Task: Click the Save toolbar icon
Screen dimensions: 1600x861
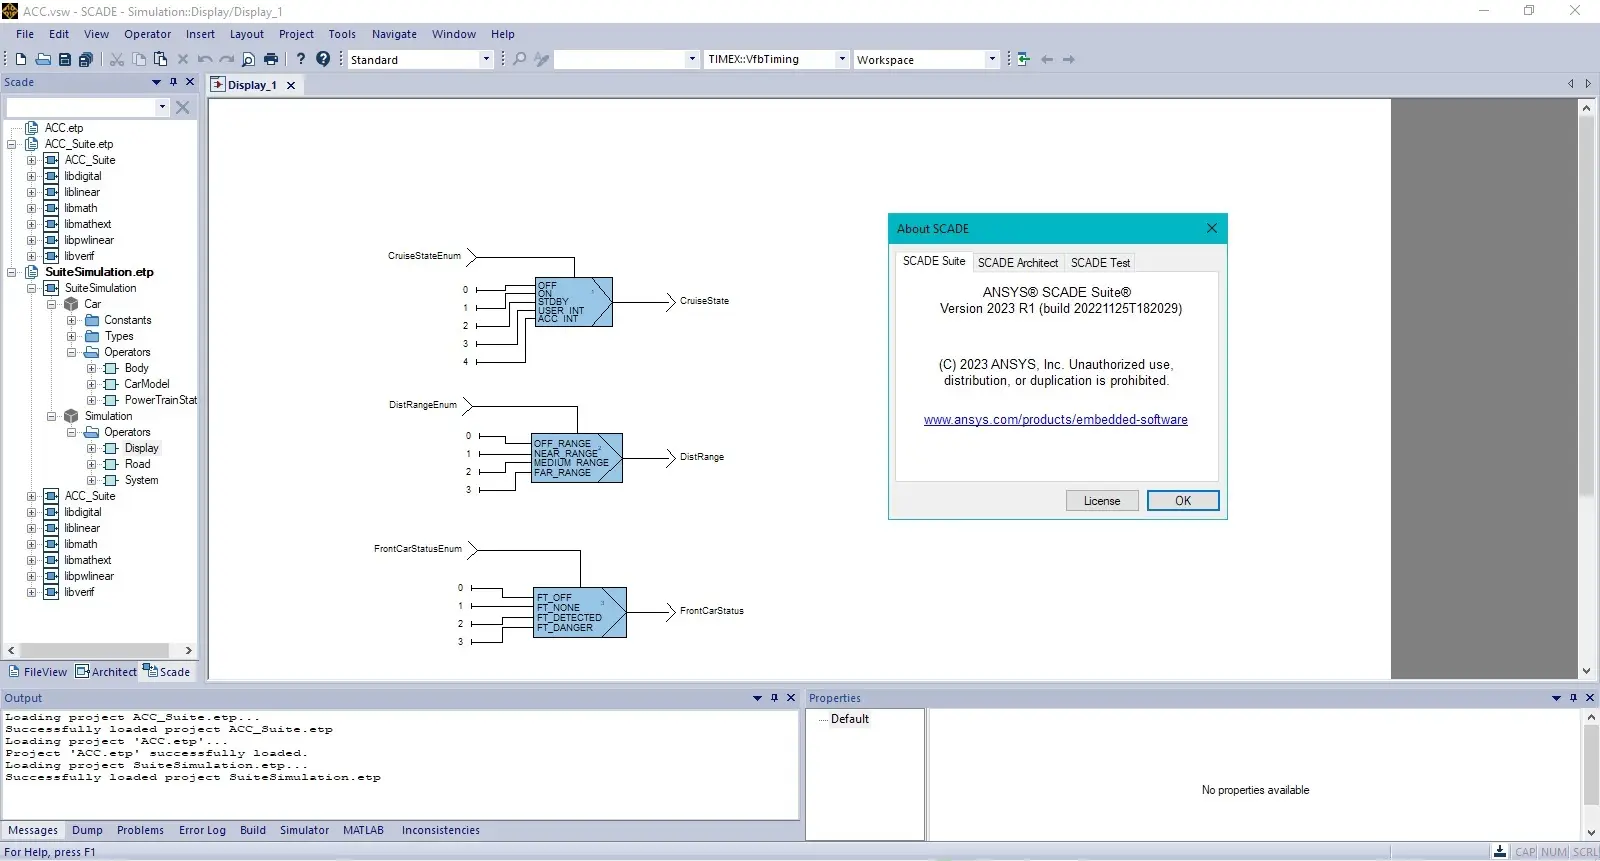Action: click(x=65, y=59)
